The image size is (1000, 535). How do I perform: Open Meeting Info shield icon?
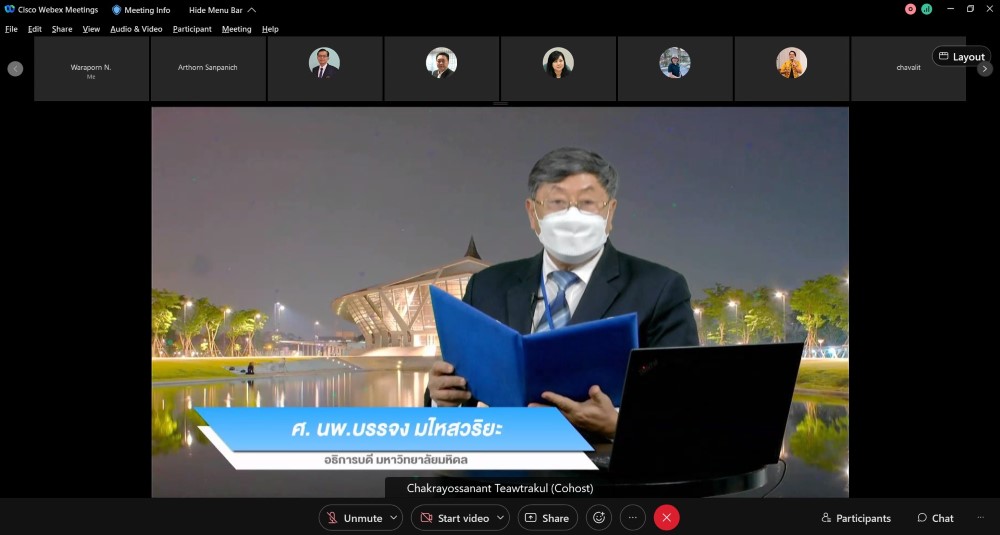117,10
